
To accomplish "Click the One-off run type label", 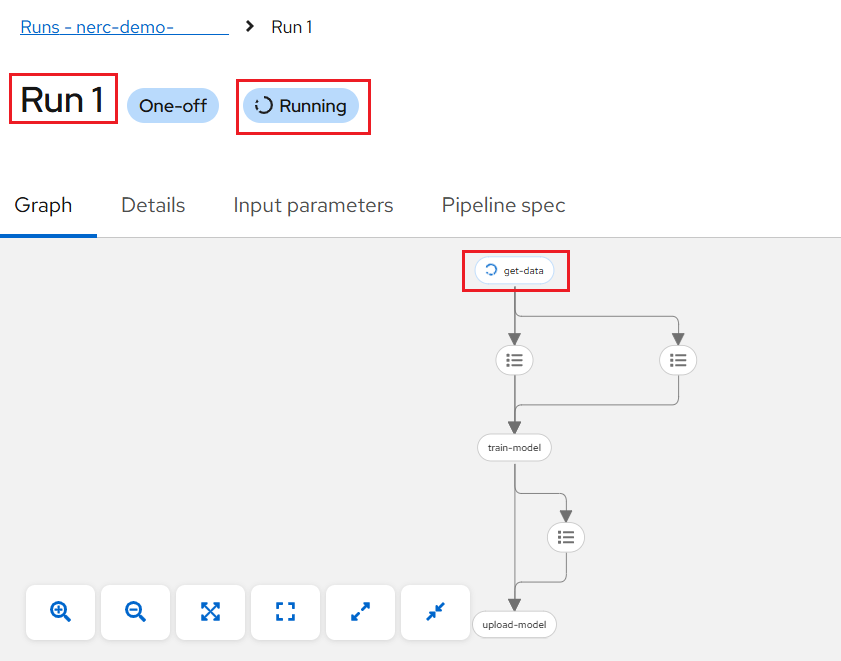I will coord(173,106).
